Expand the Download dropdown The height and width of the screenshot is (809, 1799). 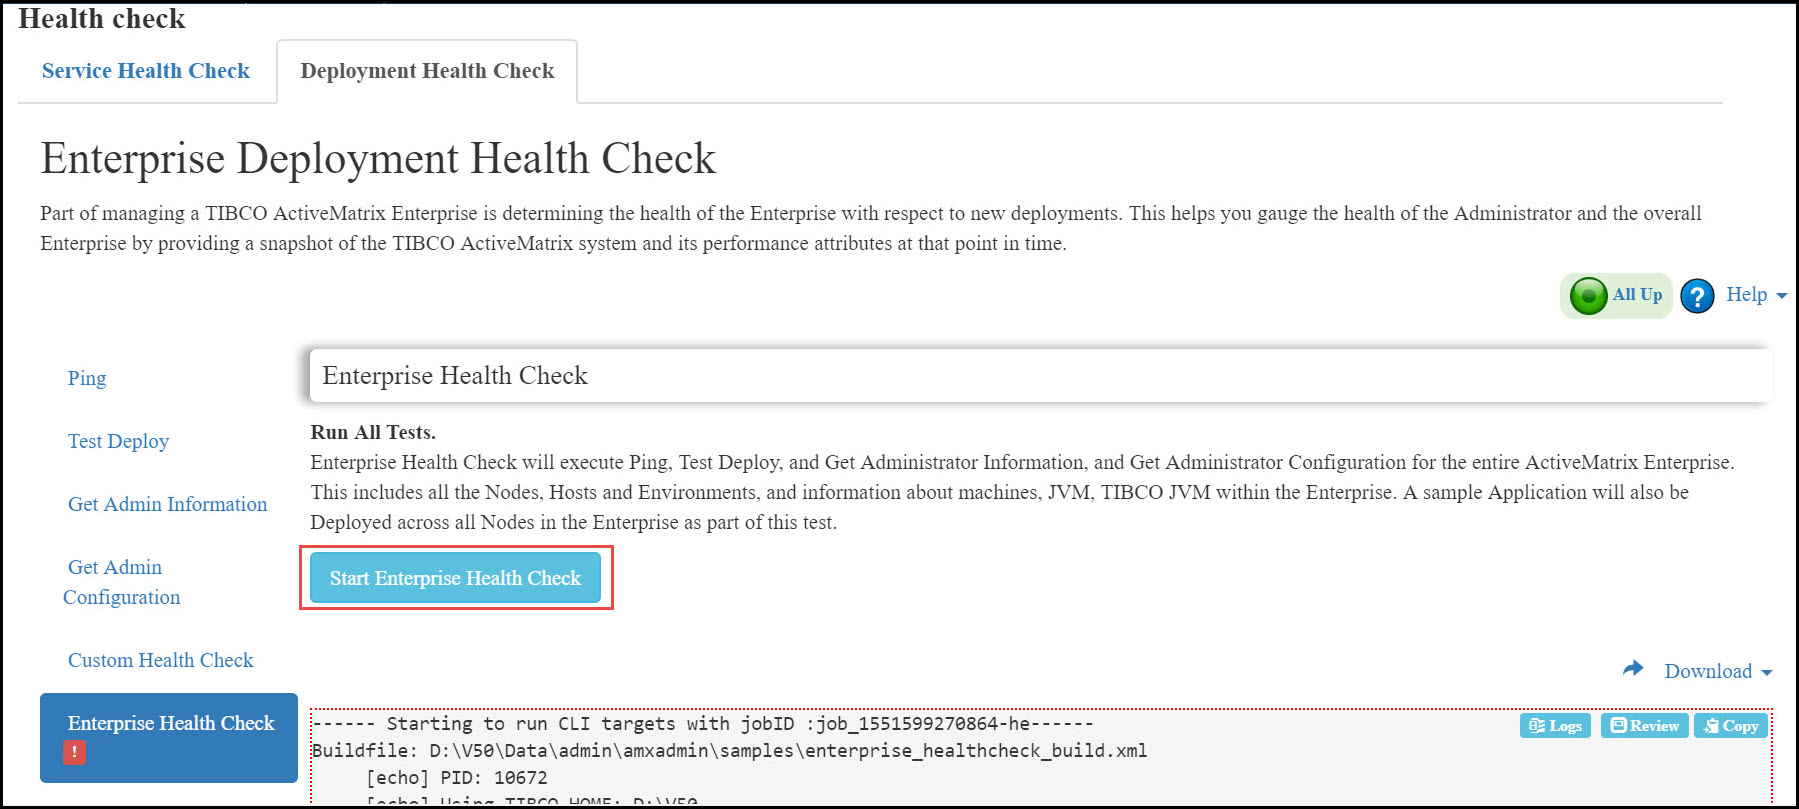click(1718, 671)
